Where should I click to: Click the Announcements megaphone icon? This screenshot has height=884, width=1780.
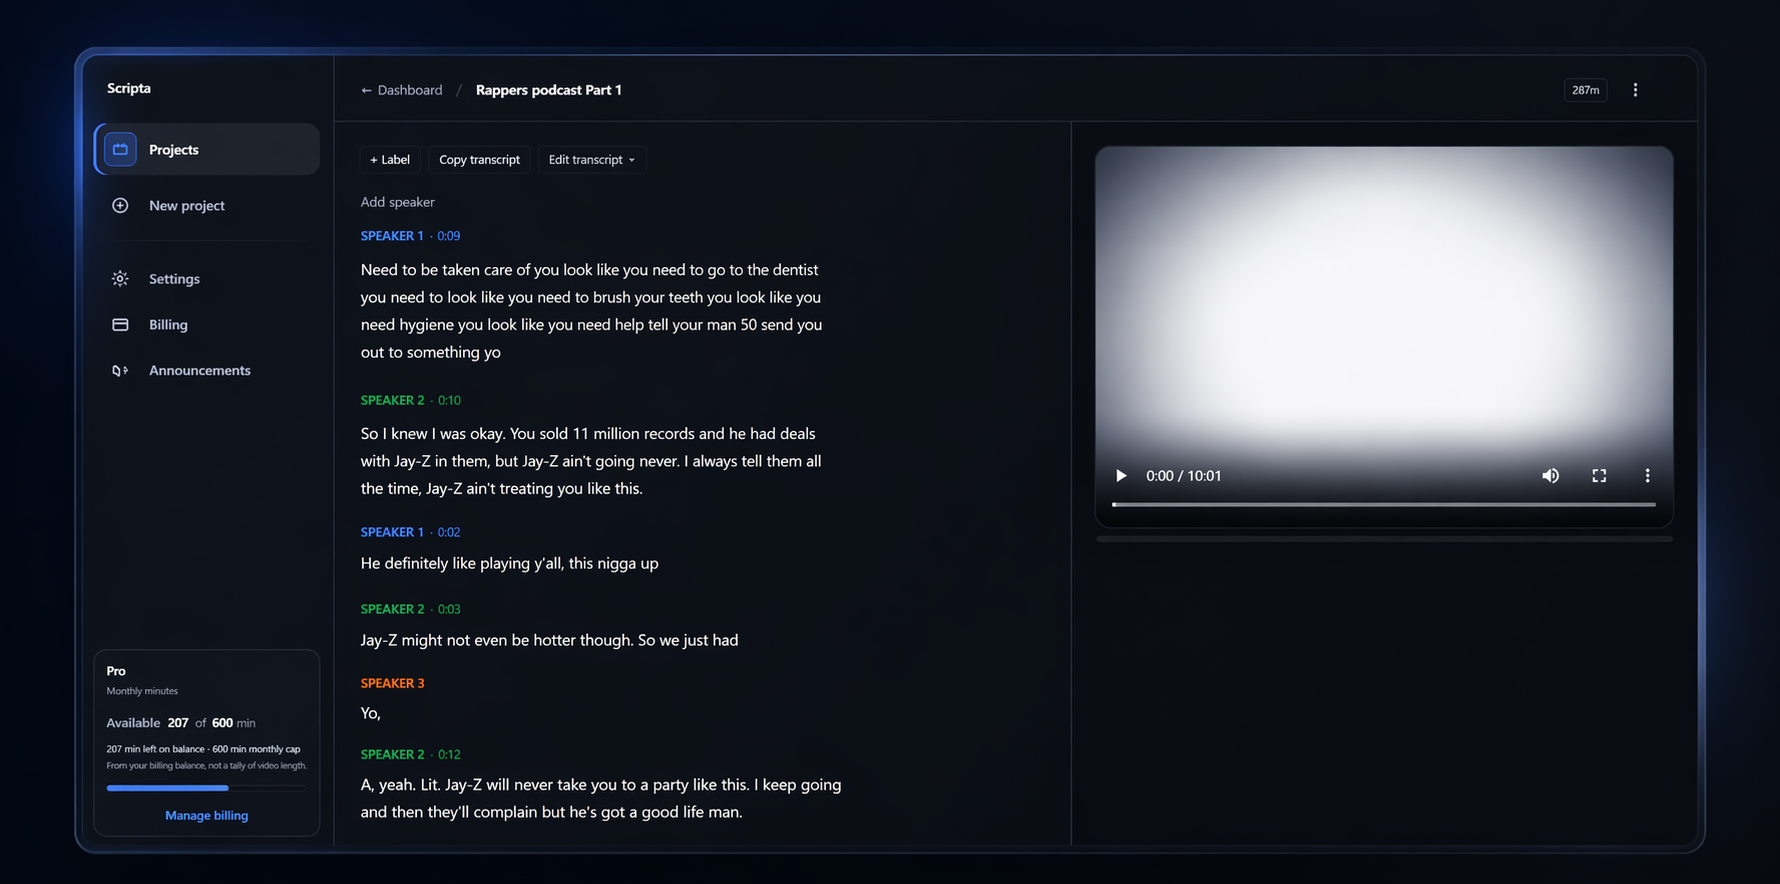[x=120, y=370]
